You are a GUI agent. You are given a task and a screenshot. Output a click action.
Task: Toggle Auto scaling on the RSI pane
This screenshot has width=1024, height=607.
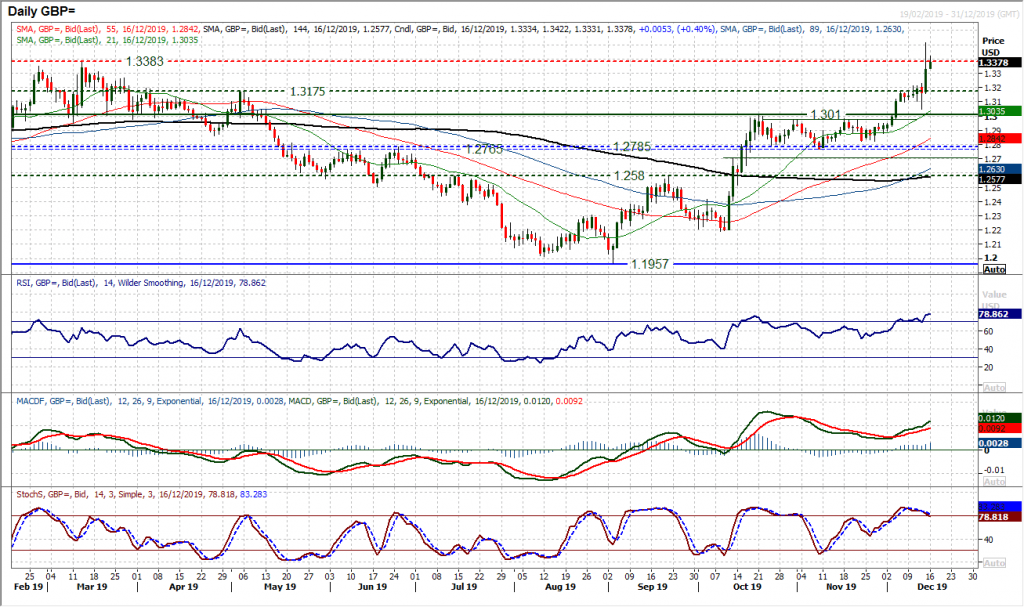(x=994, y=387)
